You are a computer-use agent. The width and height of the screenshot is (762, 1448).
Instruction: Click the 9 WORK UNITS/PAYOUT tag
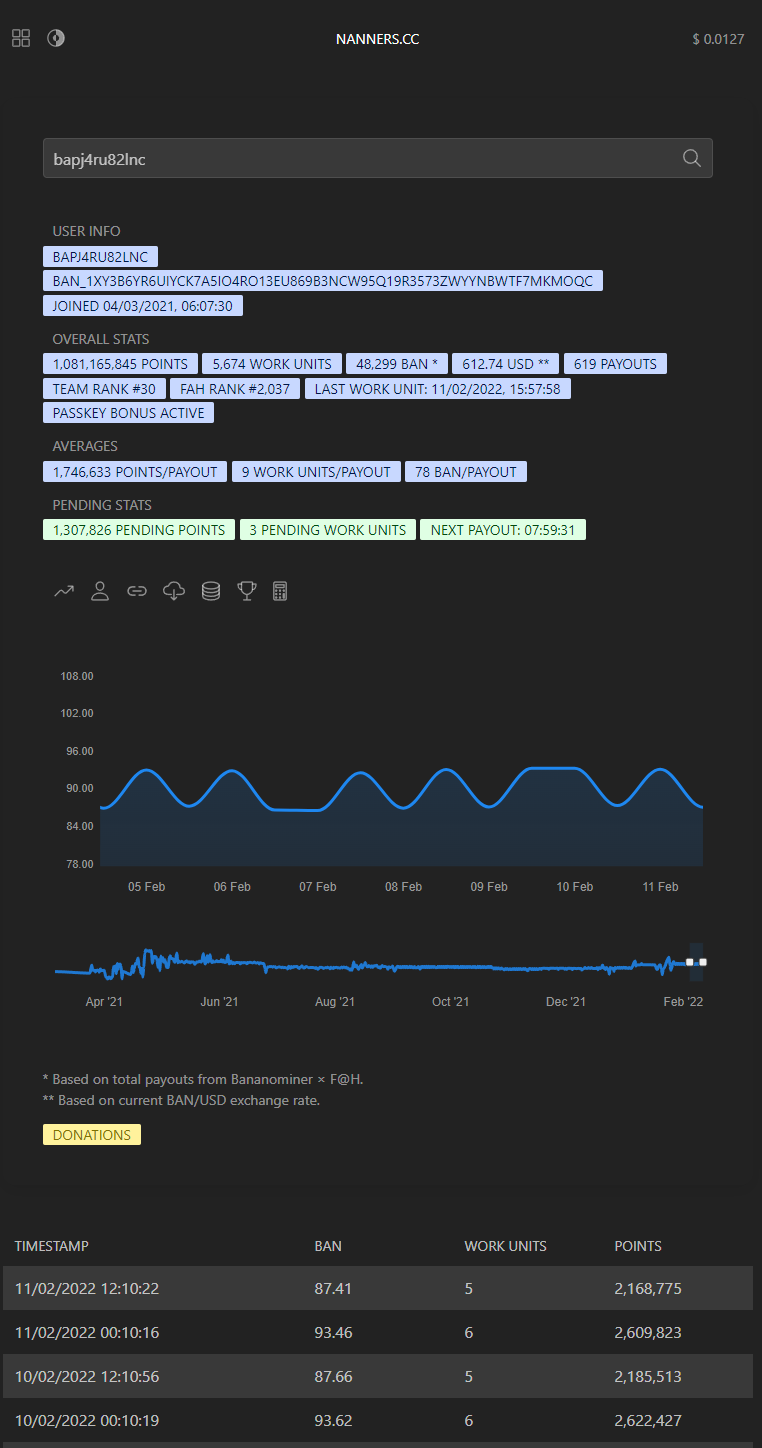[x=316, y=471]
